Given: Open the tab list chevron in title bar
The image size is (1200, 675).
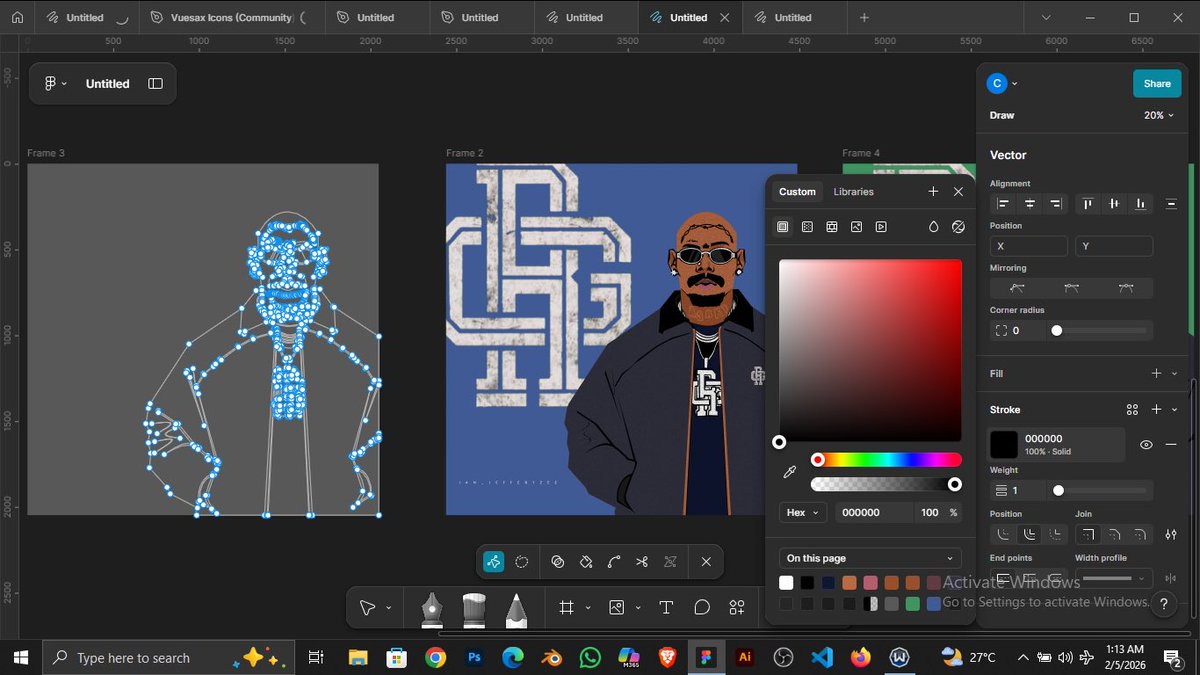Looking at the screenshot, I should [x=1046, y=17].
